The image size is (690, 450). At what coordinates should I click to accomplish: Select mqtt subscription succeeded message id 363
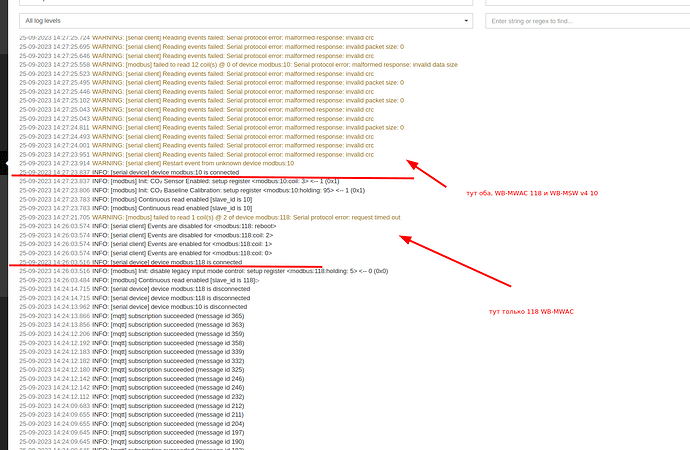(x=132, y=325)
